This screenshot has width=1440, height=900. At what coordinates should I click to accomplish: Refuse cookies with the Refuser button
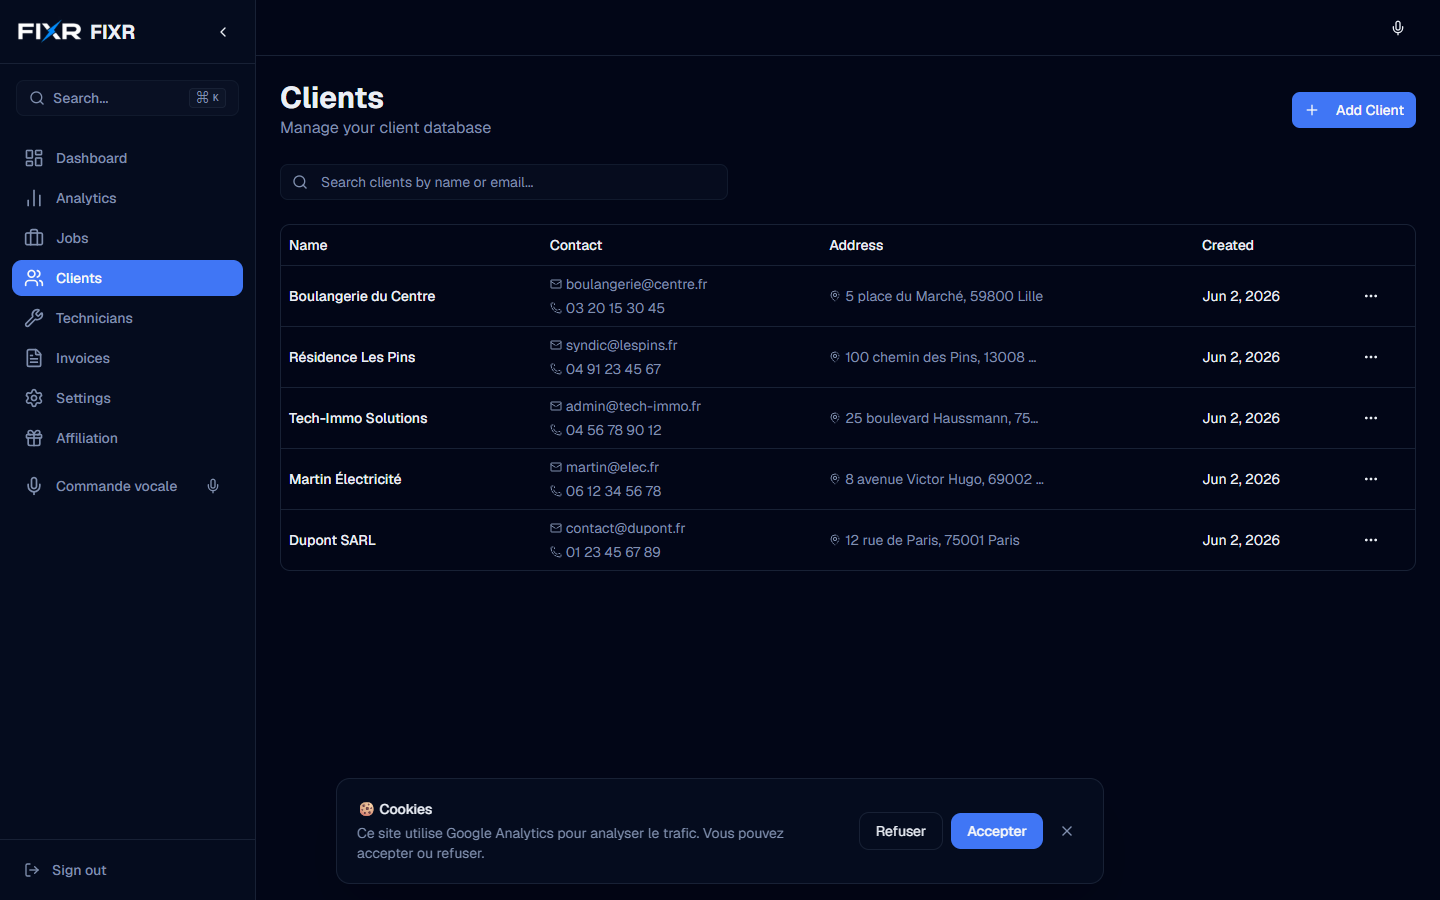(900, 831)
